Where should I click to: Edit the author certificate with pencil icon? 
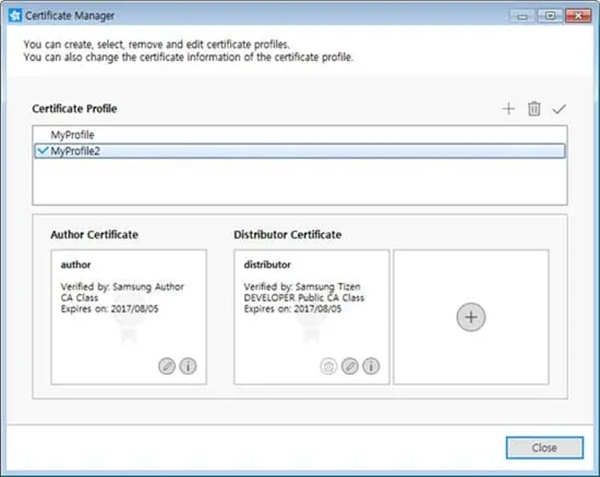tap(167, 366)
